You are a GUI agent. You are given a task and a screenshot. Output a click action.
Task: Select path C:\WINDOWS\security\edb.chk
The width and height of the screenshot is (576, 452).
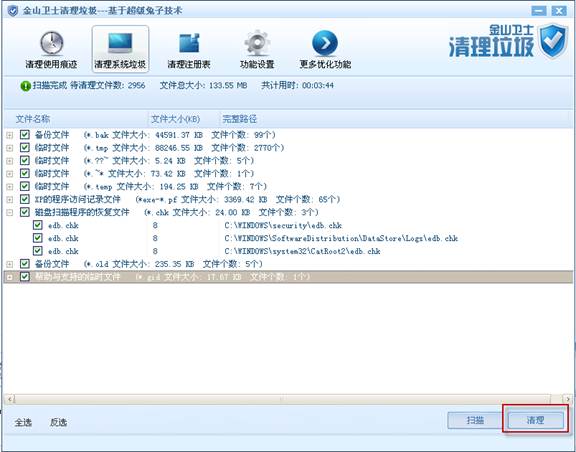(x=283, y=225)
